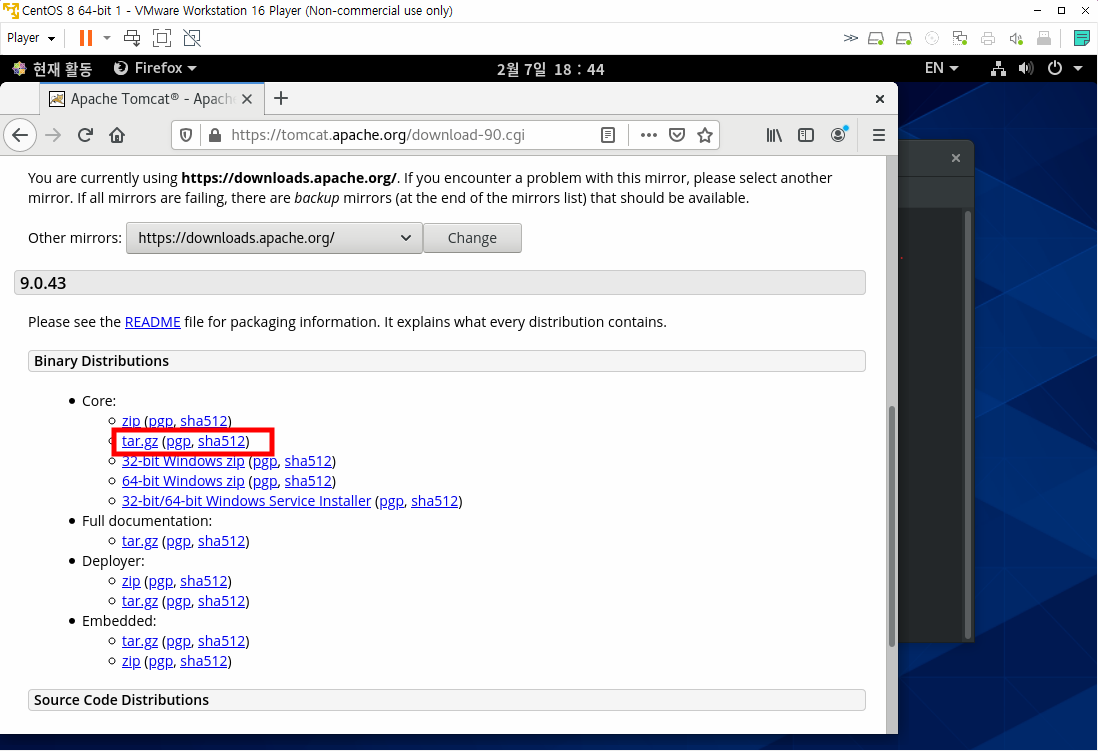Open the Other mirrors dropdown
Image resolution: width=1098 pixels, height=751 pixels.
pyautogui.click(x=274, y=238)
